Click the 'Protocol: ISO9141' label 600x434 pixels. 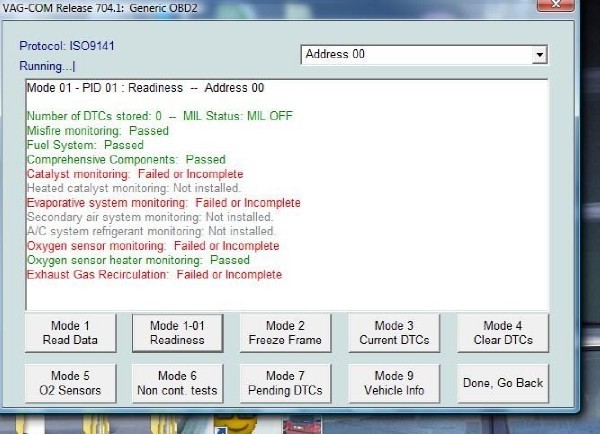67,46
